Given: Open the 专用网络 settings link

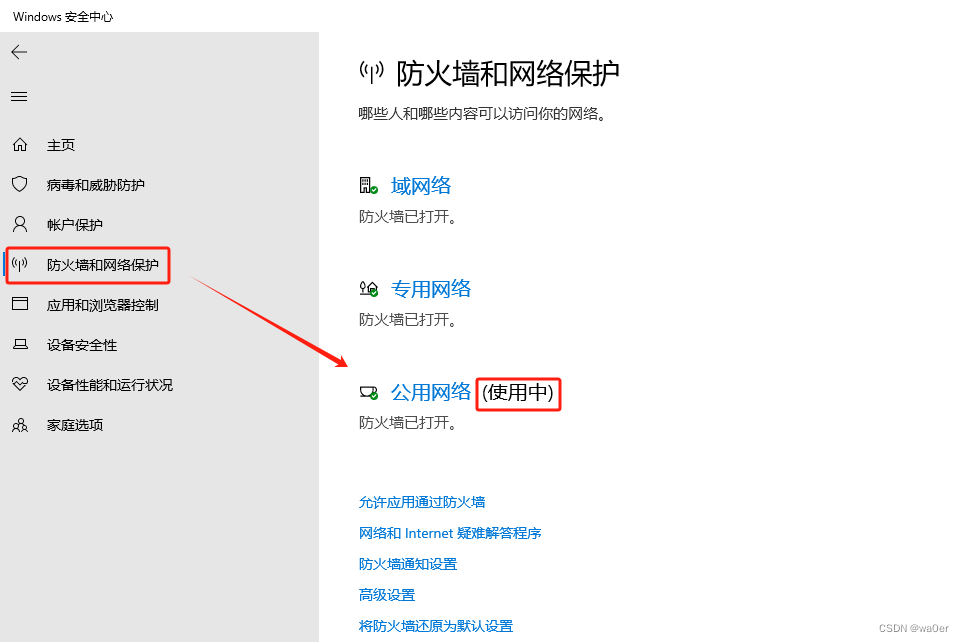Looking at the screenshot, I should click(x=431, y=288).
